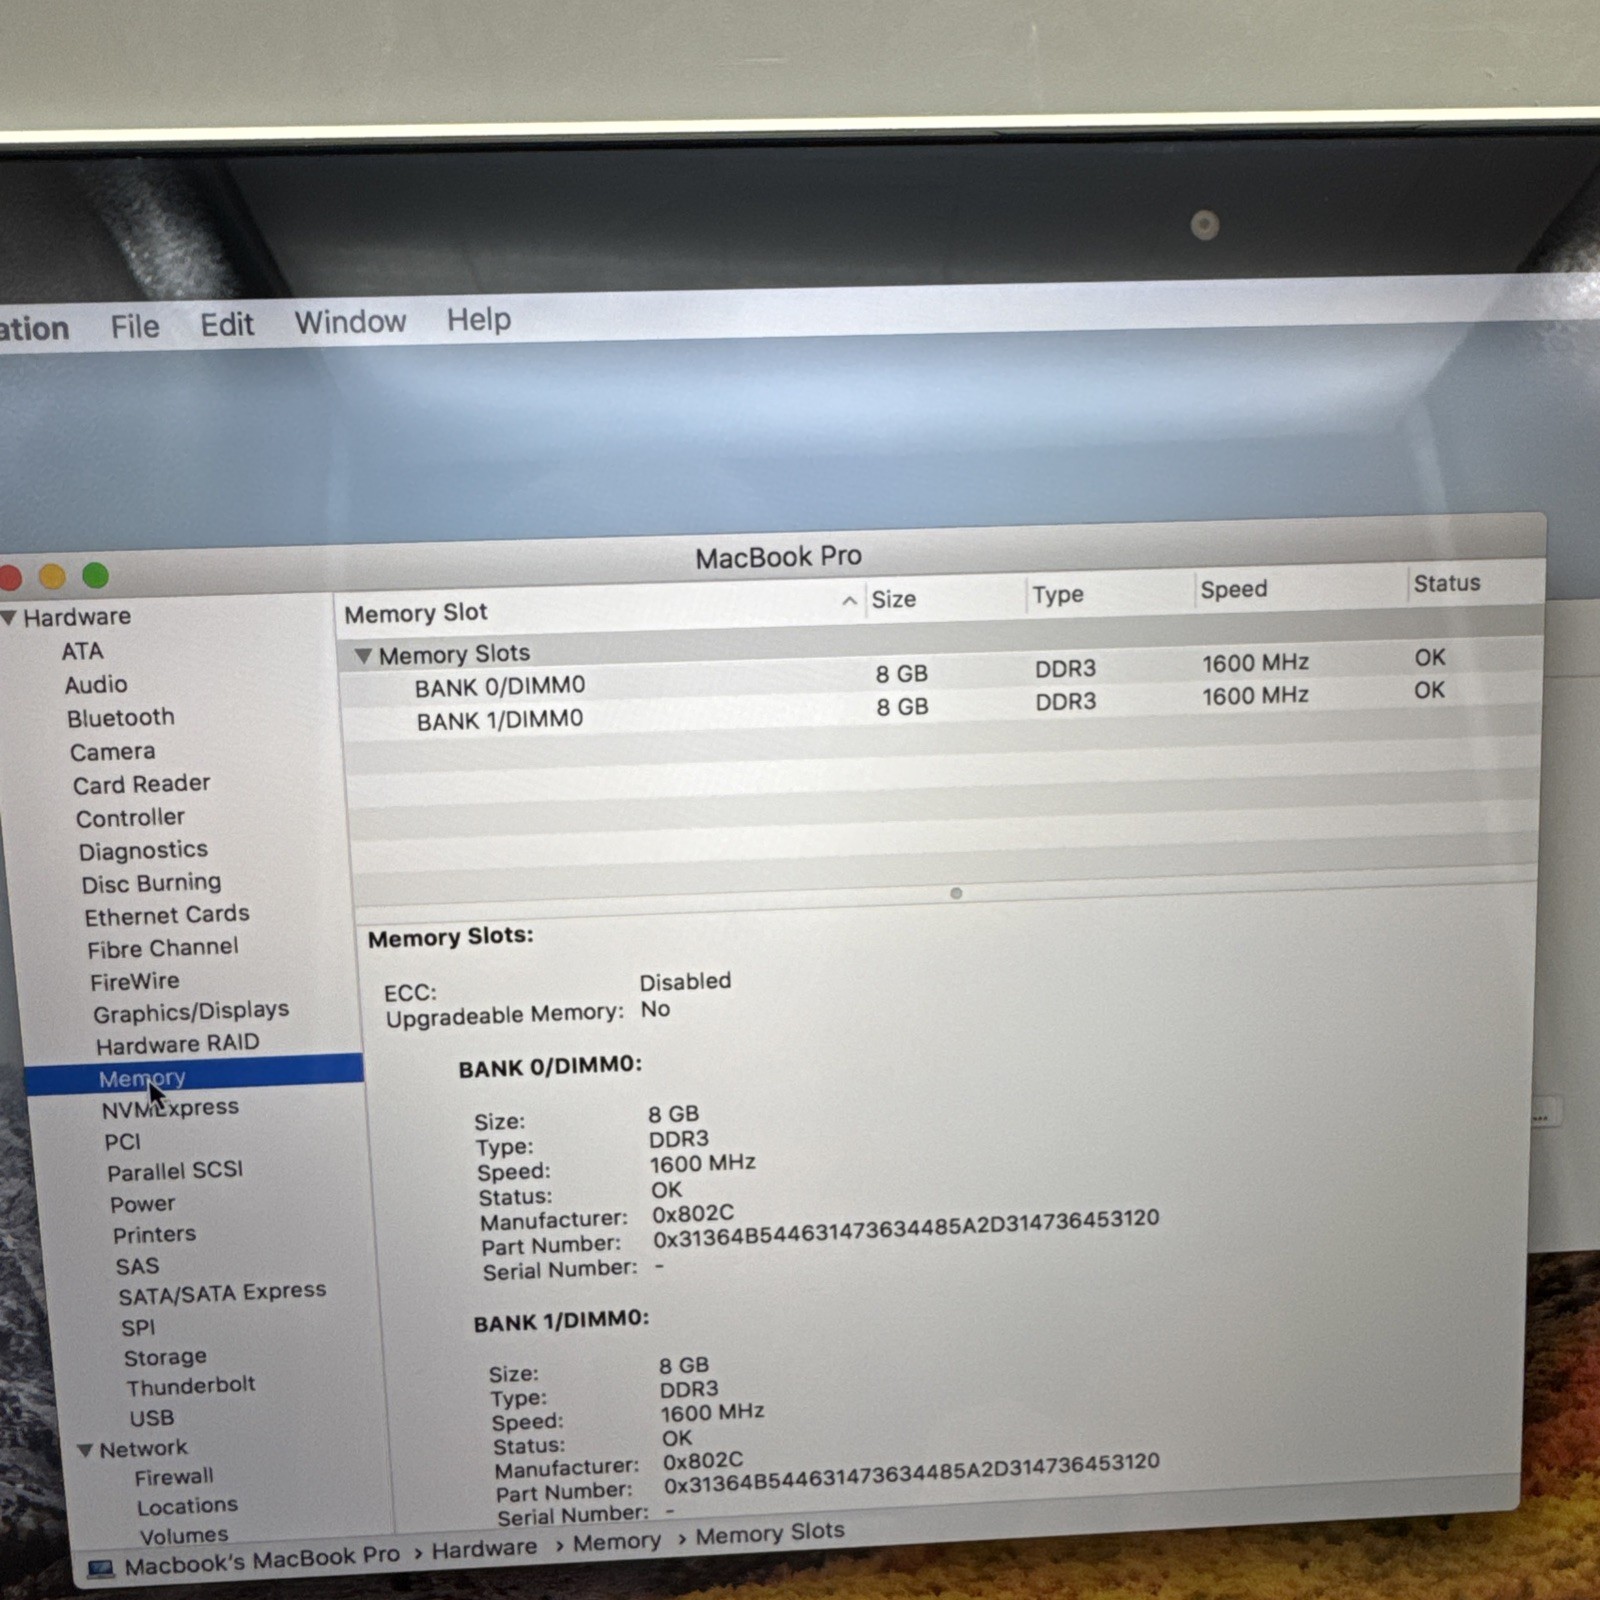Image resolution: width=1600 pixels, height=1600 pixels.
Task: Click Hardware in the path bar
Action: point(484,1549)
